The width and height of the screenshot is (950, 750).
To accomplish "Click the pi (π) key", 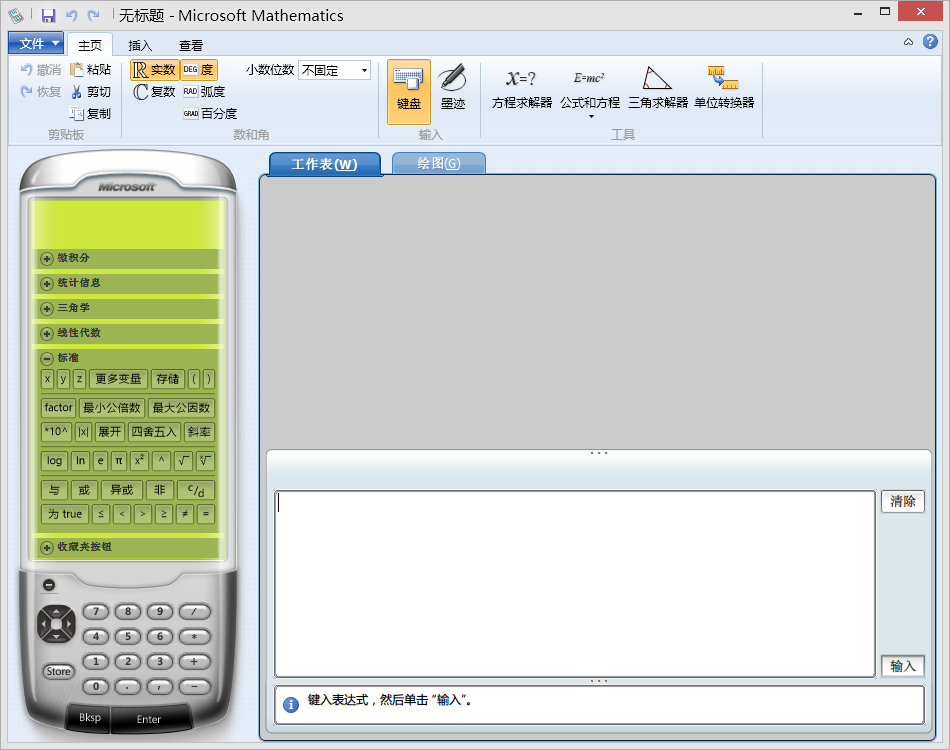I will point(119,461).
